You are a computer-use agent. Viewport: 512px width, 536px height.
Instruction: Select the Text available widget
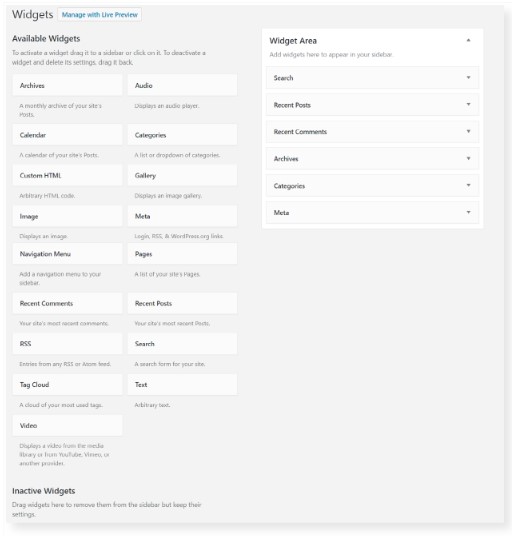[x=182, y=385]
